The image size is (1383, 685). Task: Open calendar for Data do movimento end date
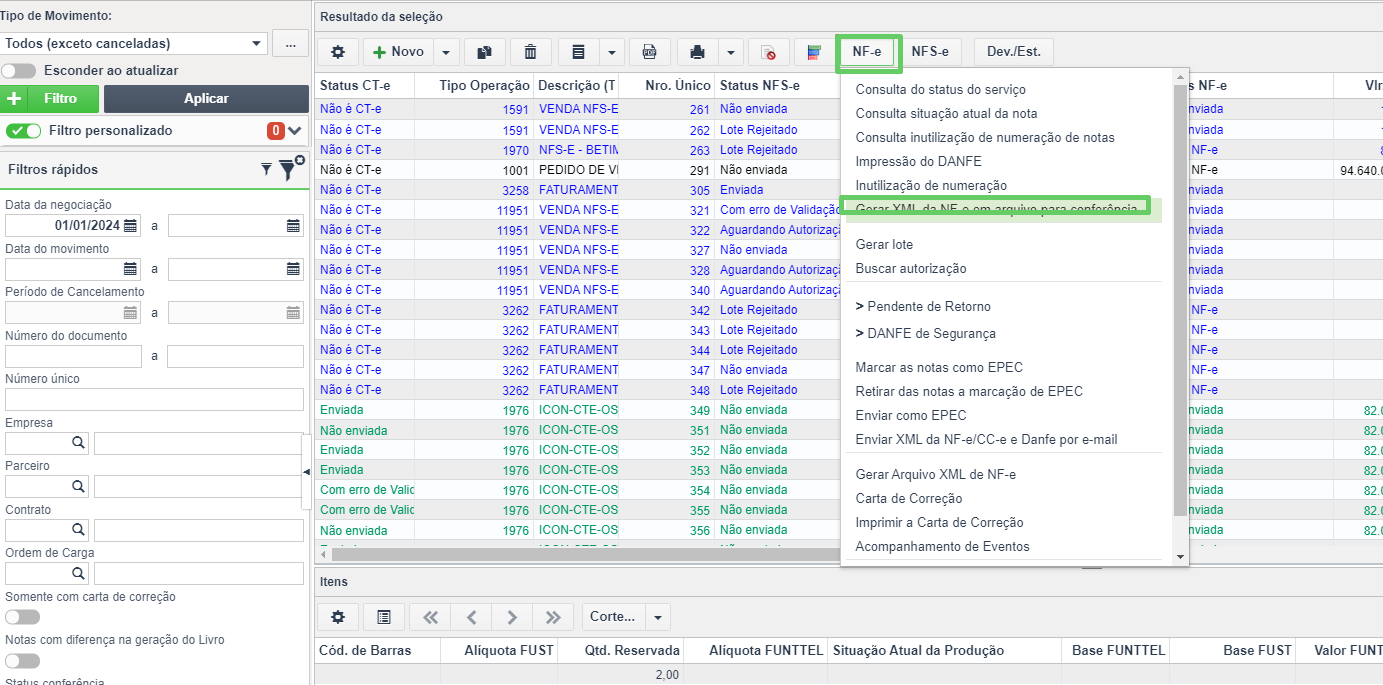(x=293, y=269)
